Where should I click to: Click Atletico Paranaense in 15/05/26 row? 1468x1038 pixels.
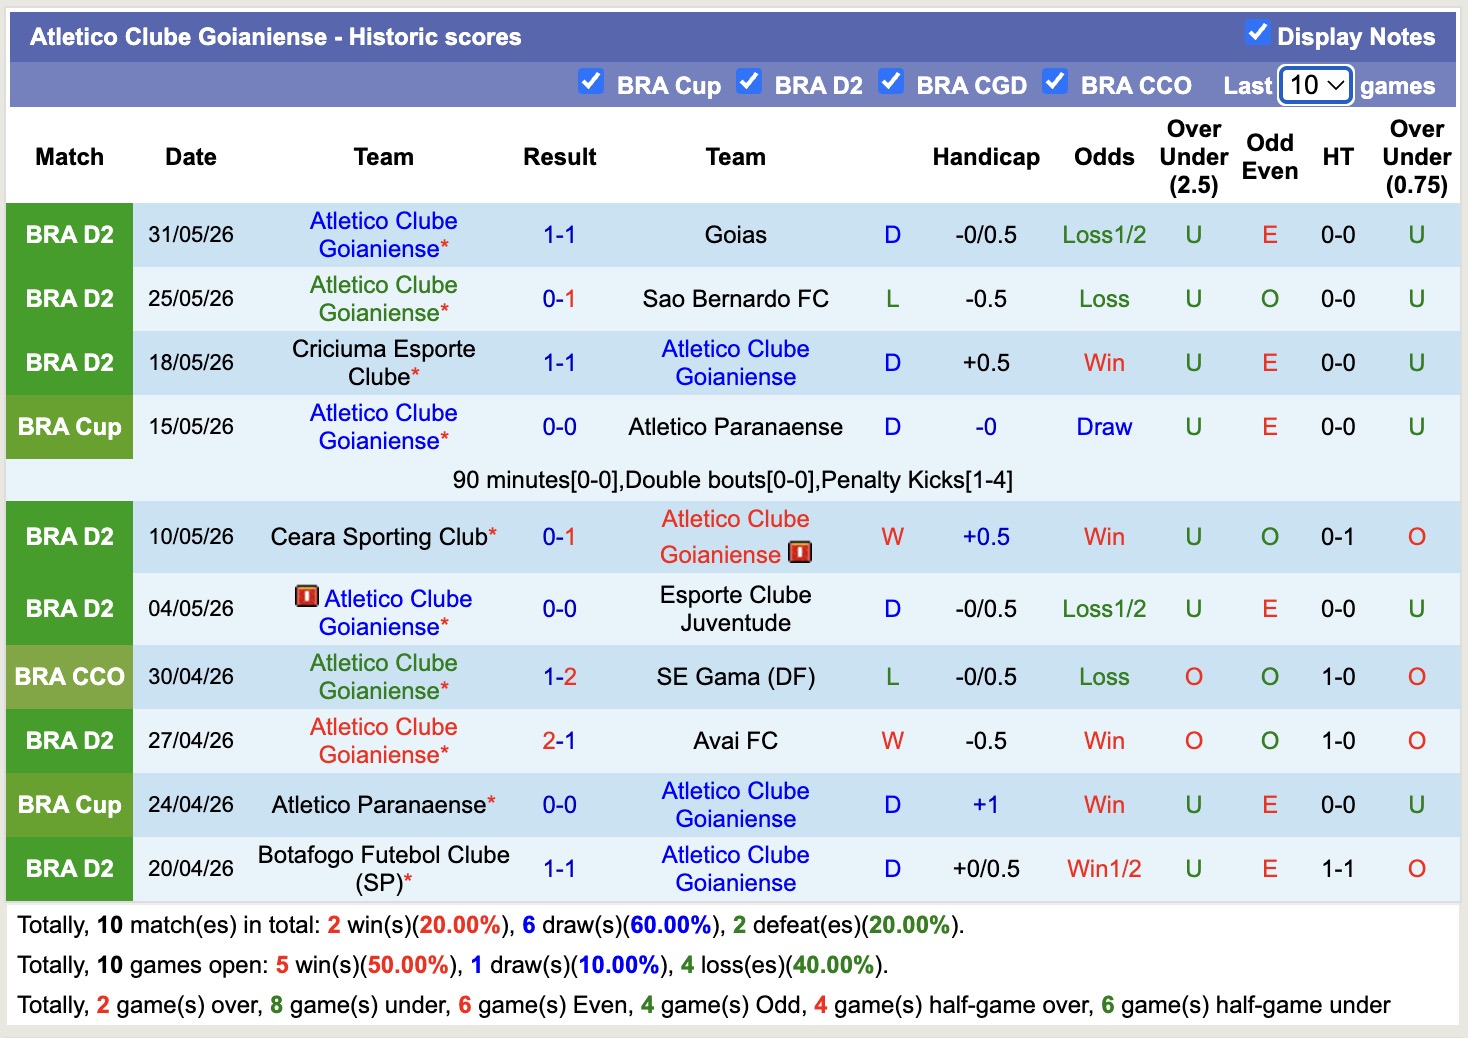tap(735, 427)
